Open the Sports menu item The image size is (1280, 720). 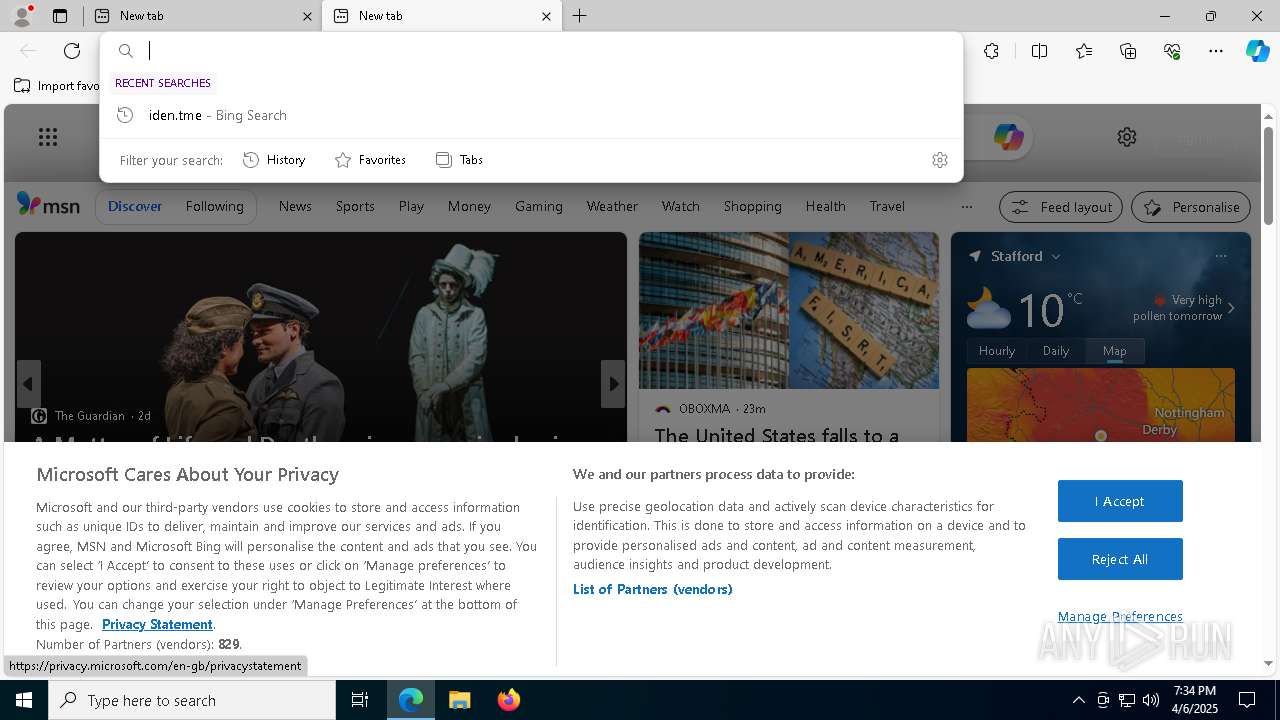point(355,206)
